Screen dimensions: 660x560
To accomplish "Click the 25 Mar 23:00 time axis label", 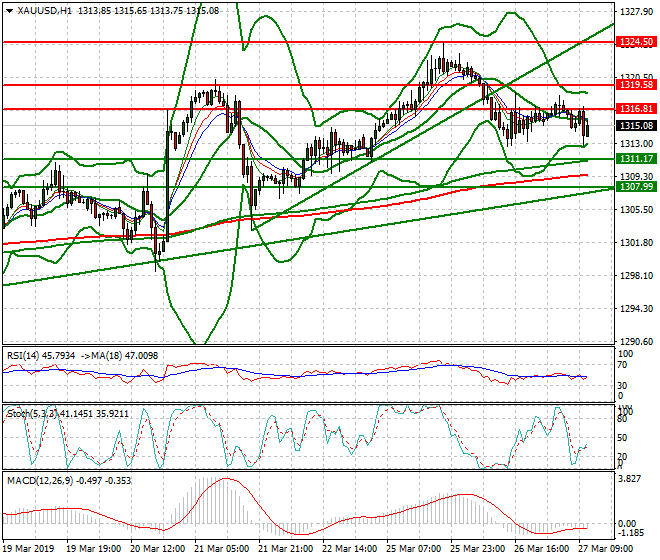I will click(478, 549).
